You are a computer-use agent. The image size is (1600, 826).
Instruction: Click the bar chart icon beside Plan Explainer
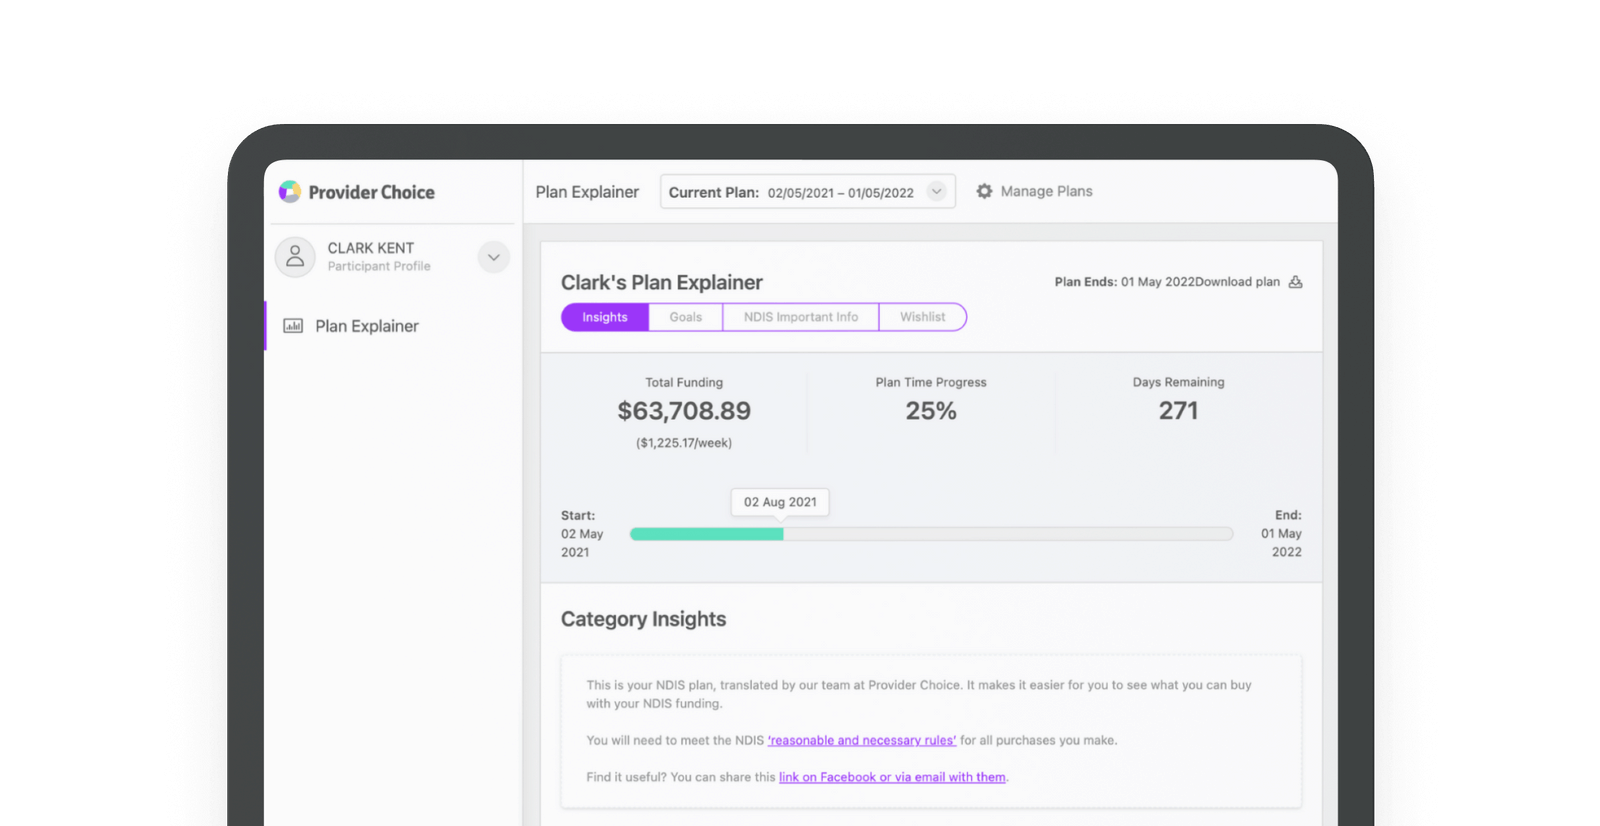tap(293, 326)
